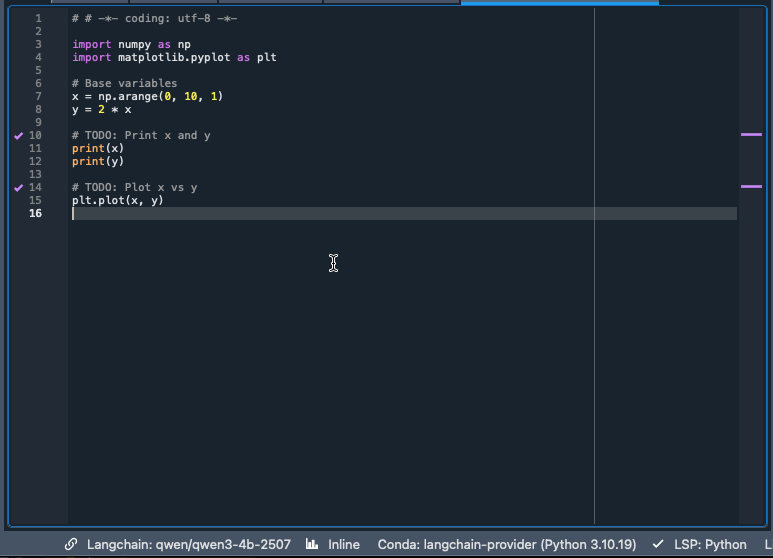Click the TODO checkmark marker on line 10
Screen dimensions: 773x558
point(18,135)
